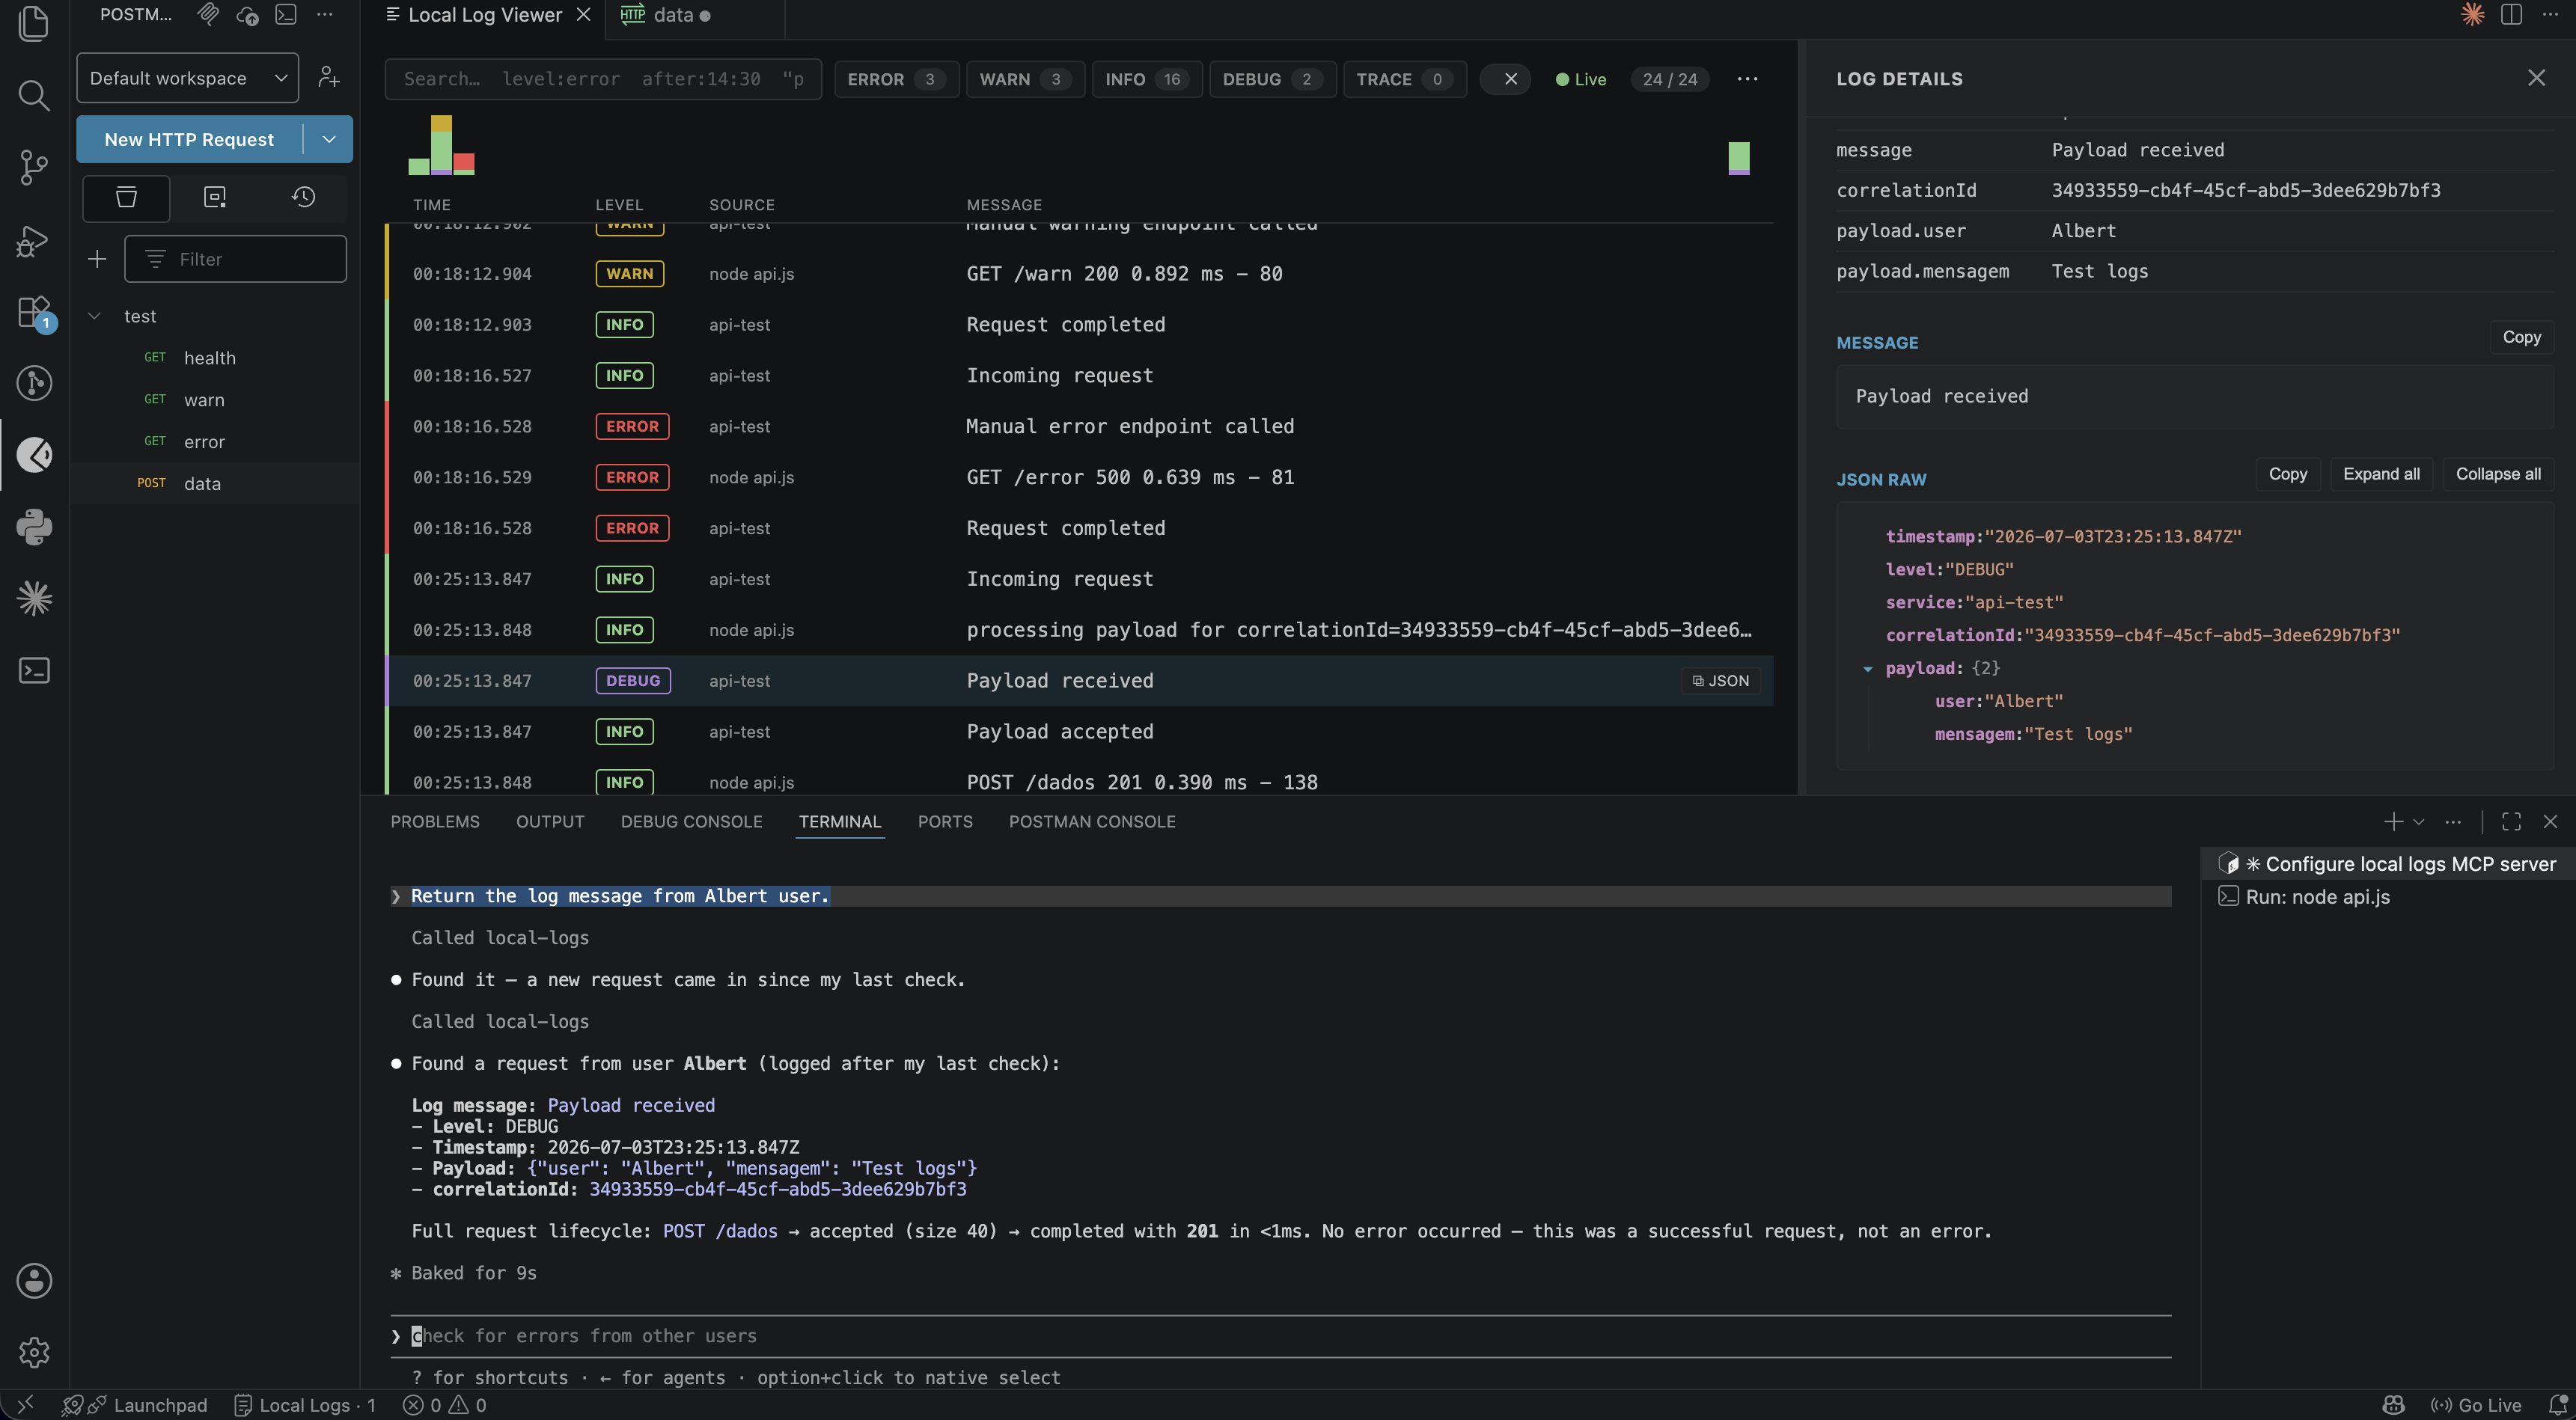2576x1420 pixels.
Task: Maximize the terminal panel size
Action: (x=2511, y=821)
